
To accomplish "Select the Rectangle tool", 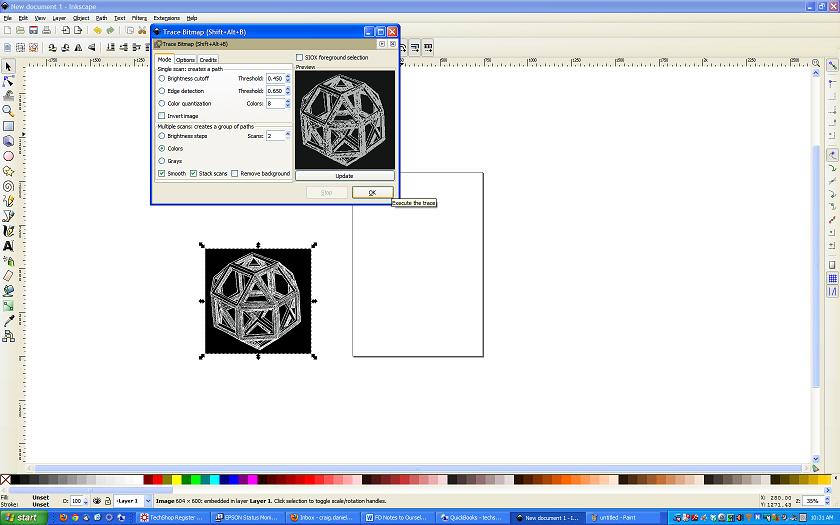I will click(8, 126).
